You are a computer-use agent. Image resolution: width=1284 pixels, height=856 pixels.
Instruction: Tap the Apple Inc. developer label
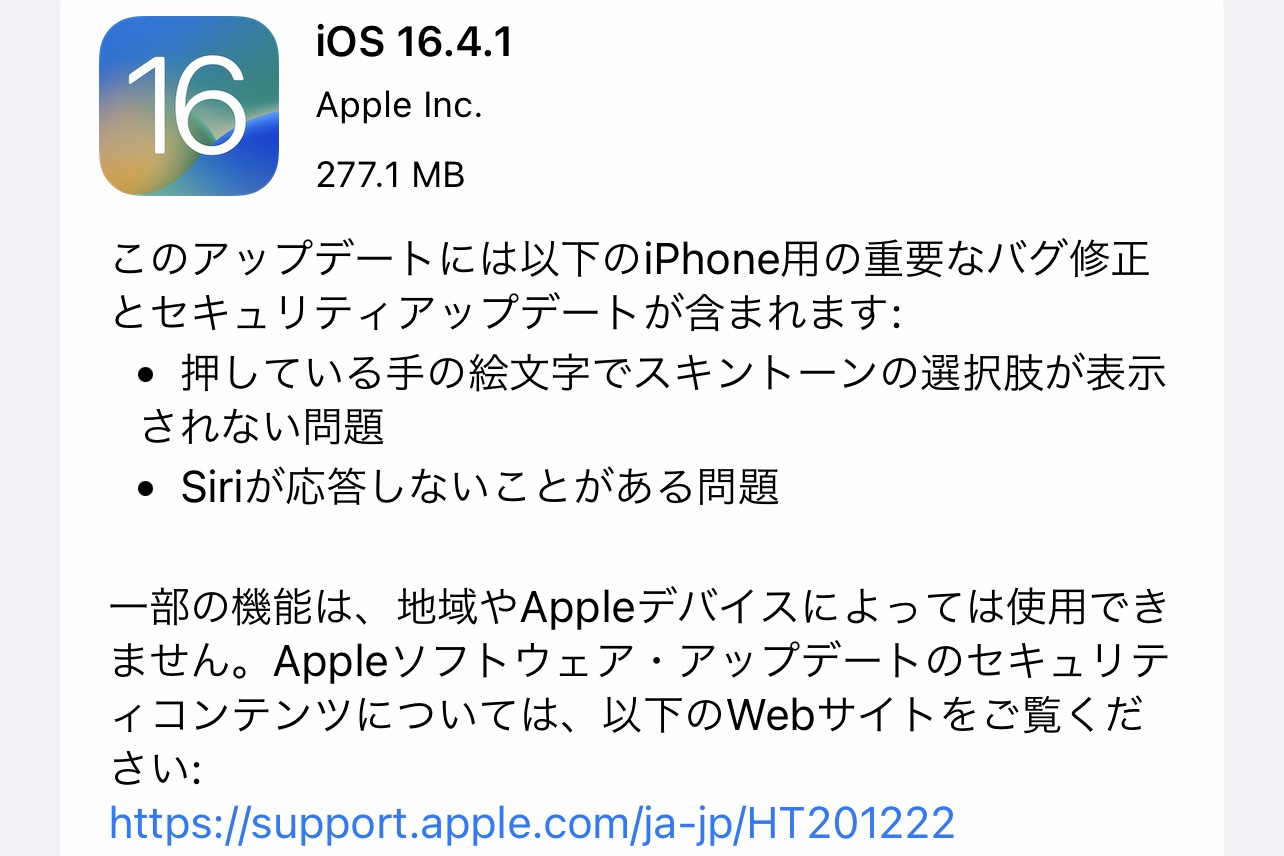pyautogui.click(x=399, y=106)
